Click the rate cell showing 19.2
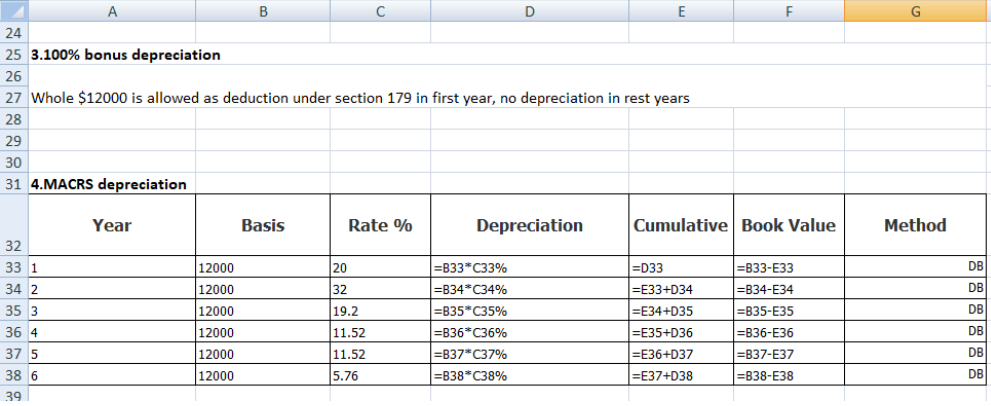 380,311
